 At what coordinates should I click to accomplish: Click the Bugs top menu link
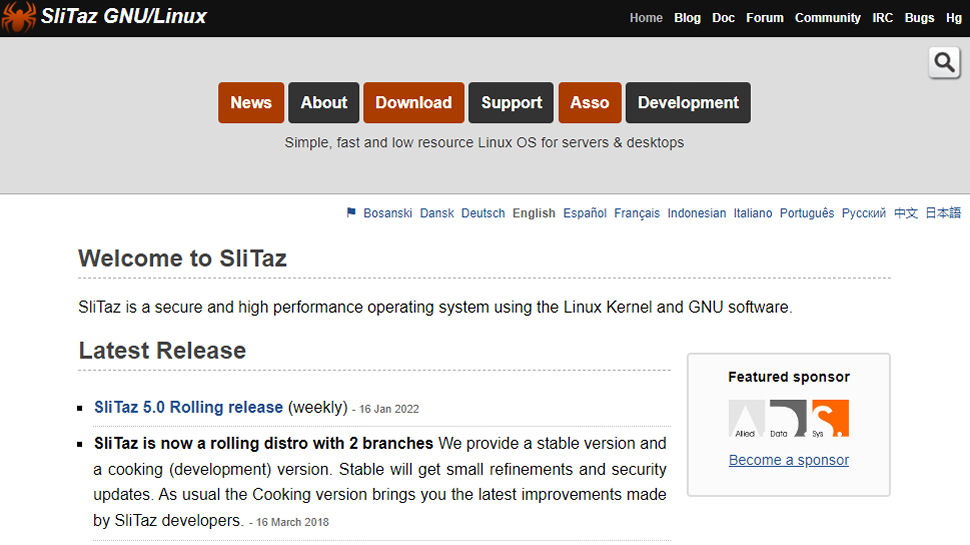pyautogui.click(x=919, y=18)
